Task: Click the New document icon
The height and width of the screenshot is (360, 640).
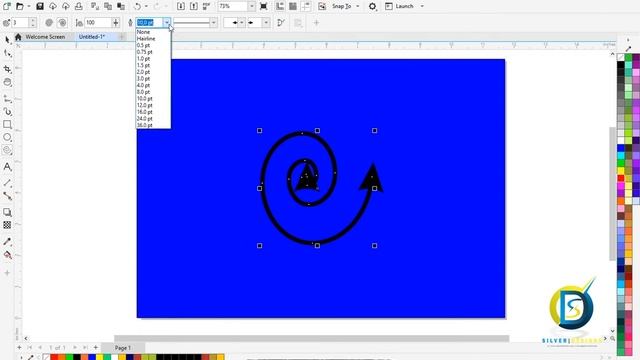Action: (7, 6)
